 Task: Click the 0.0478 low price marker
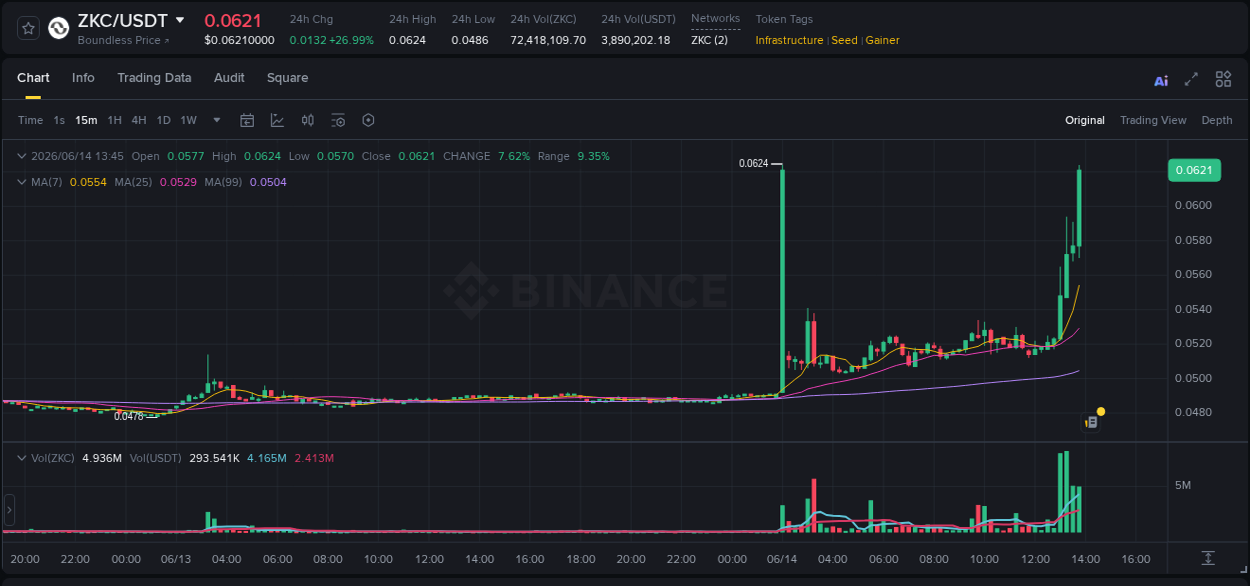click(129, 415)
